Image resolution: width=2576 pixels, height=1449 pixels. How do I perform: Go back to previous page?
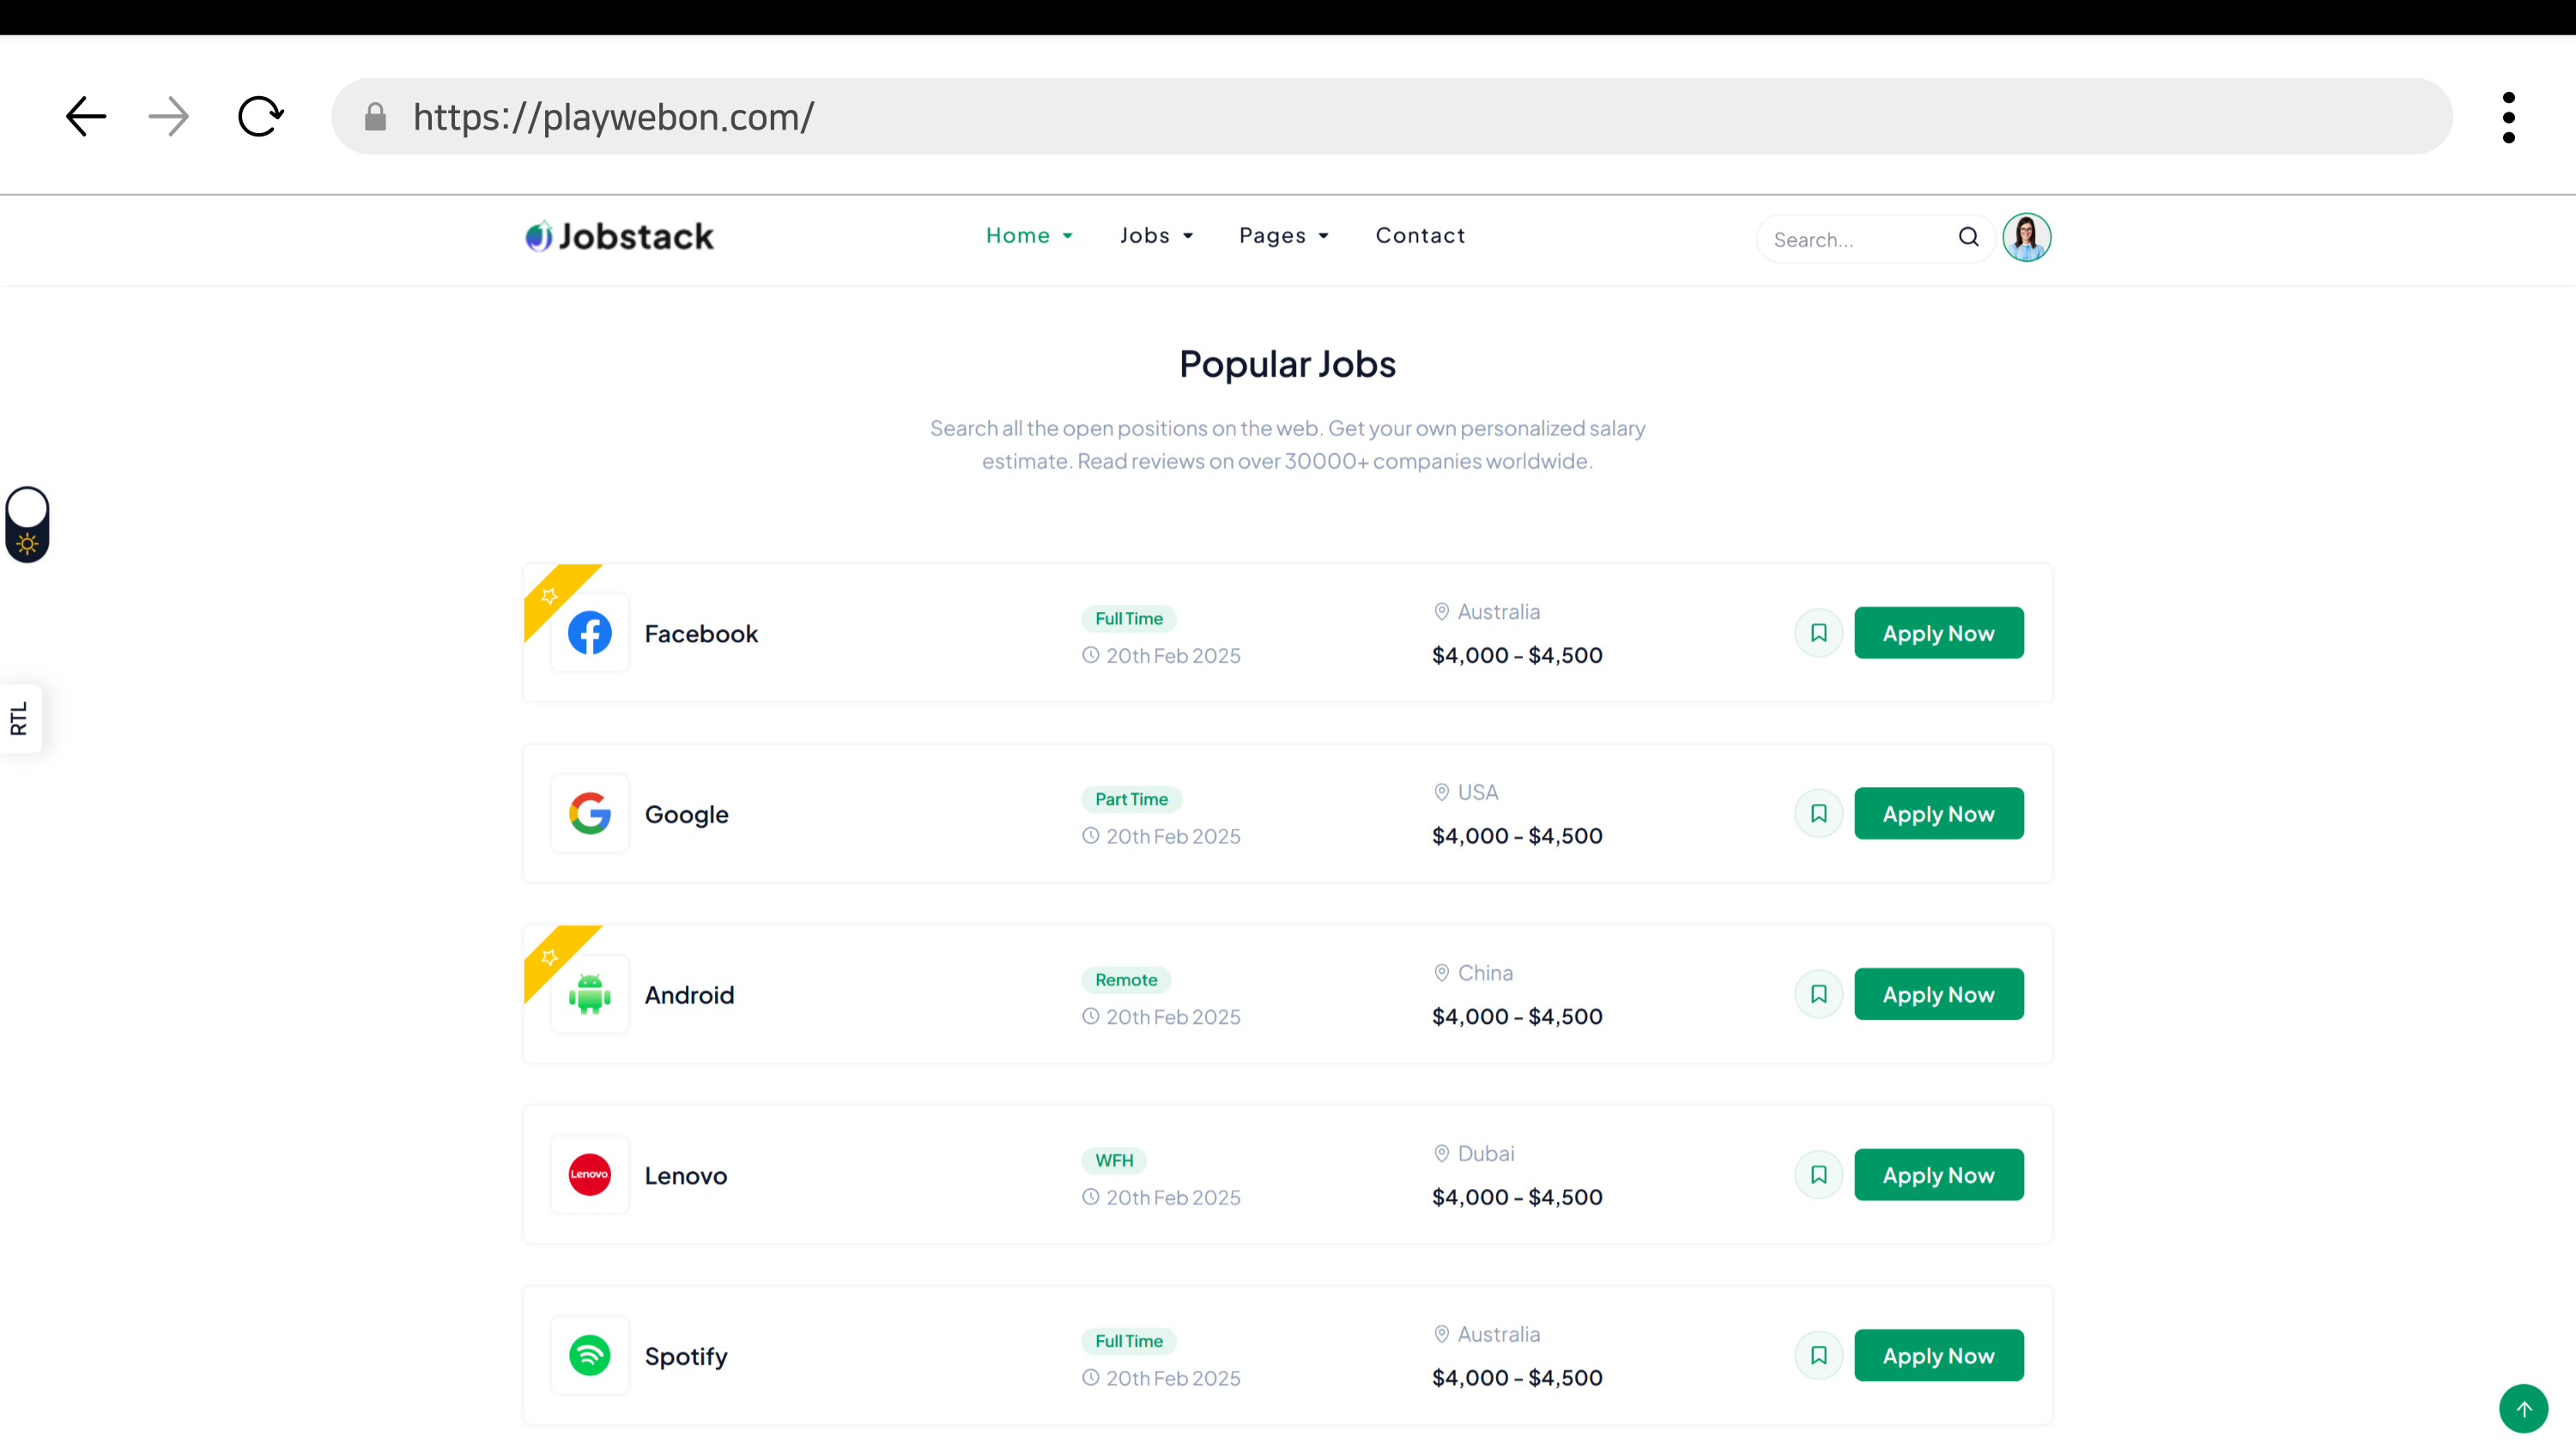(86, 116)
